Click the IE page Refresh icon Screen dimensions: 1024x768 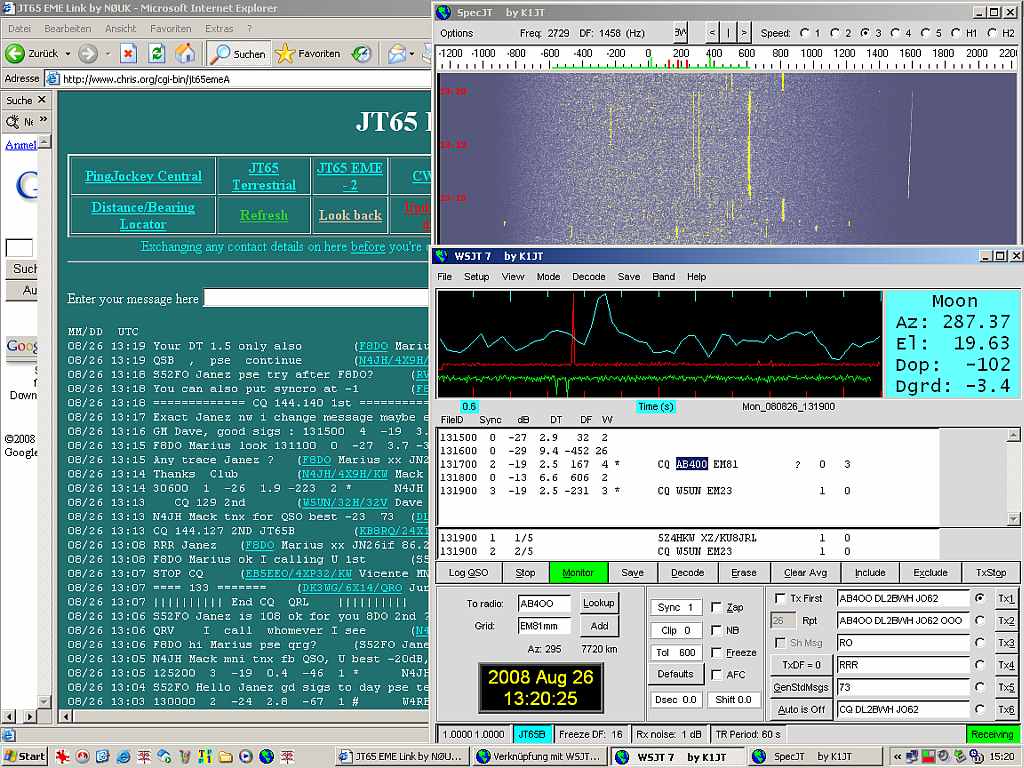[157, 54]
